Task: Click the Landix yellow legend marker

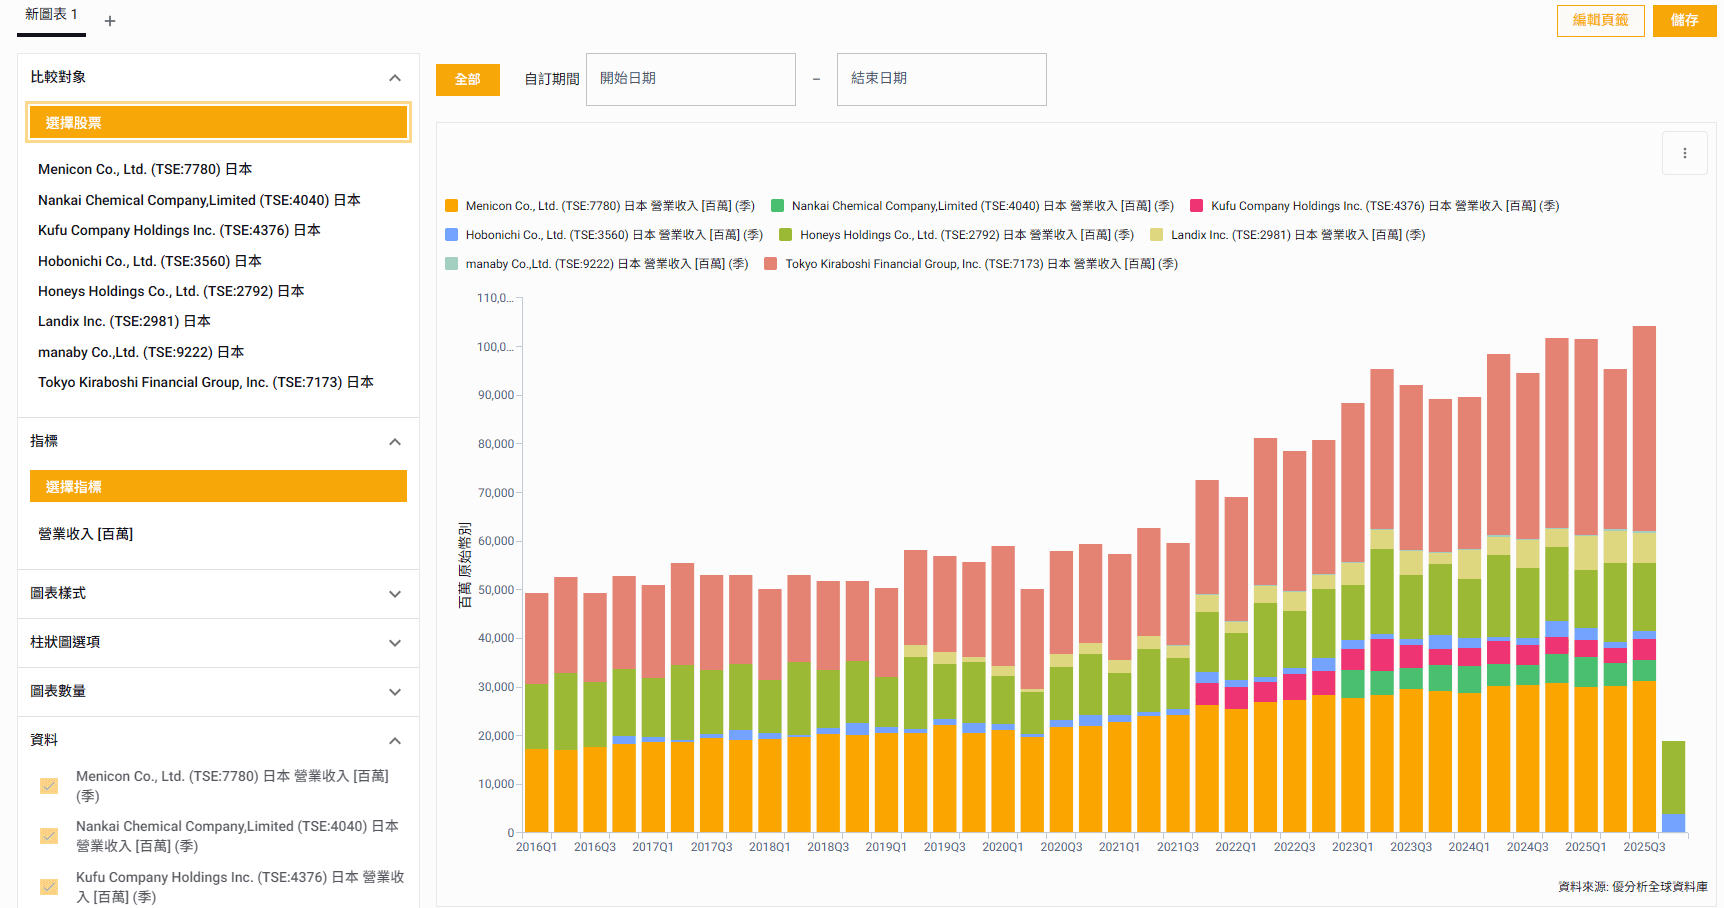Action: click(1156, 235)
